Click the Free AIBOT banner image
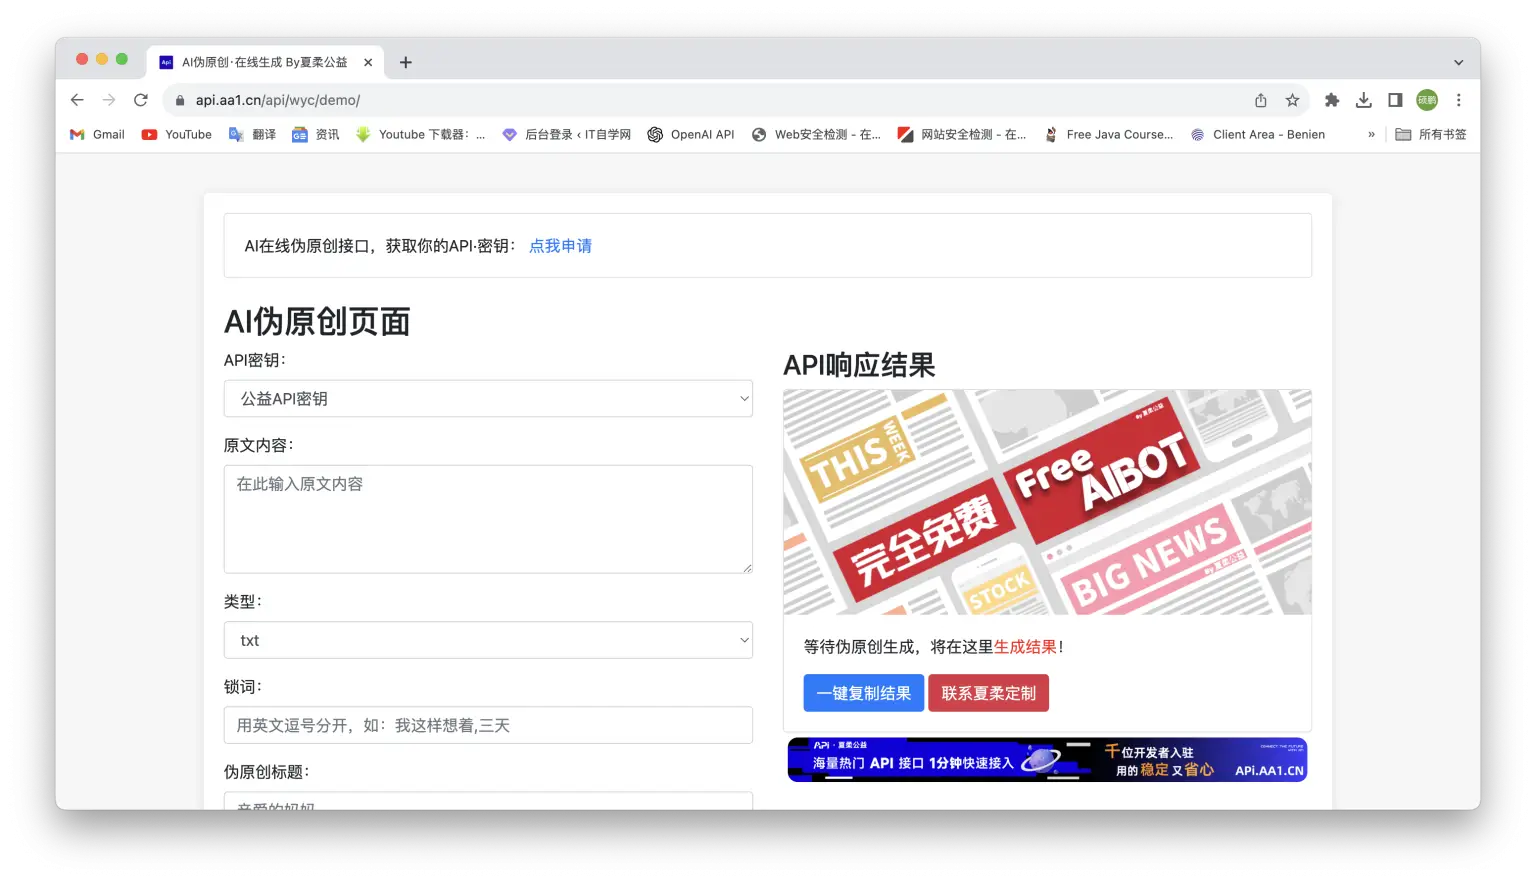 point(1047,502)
